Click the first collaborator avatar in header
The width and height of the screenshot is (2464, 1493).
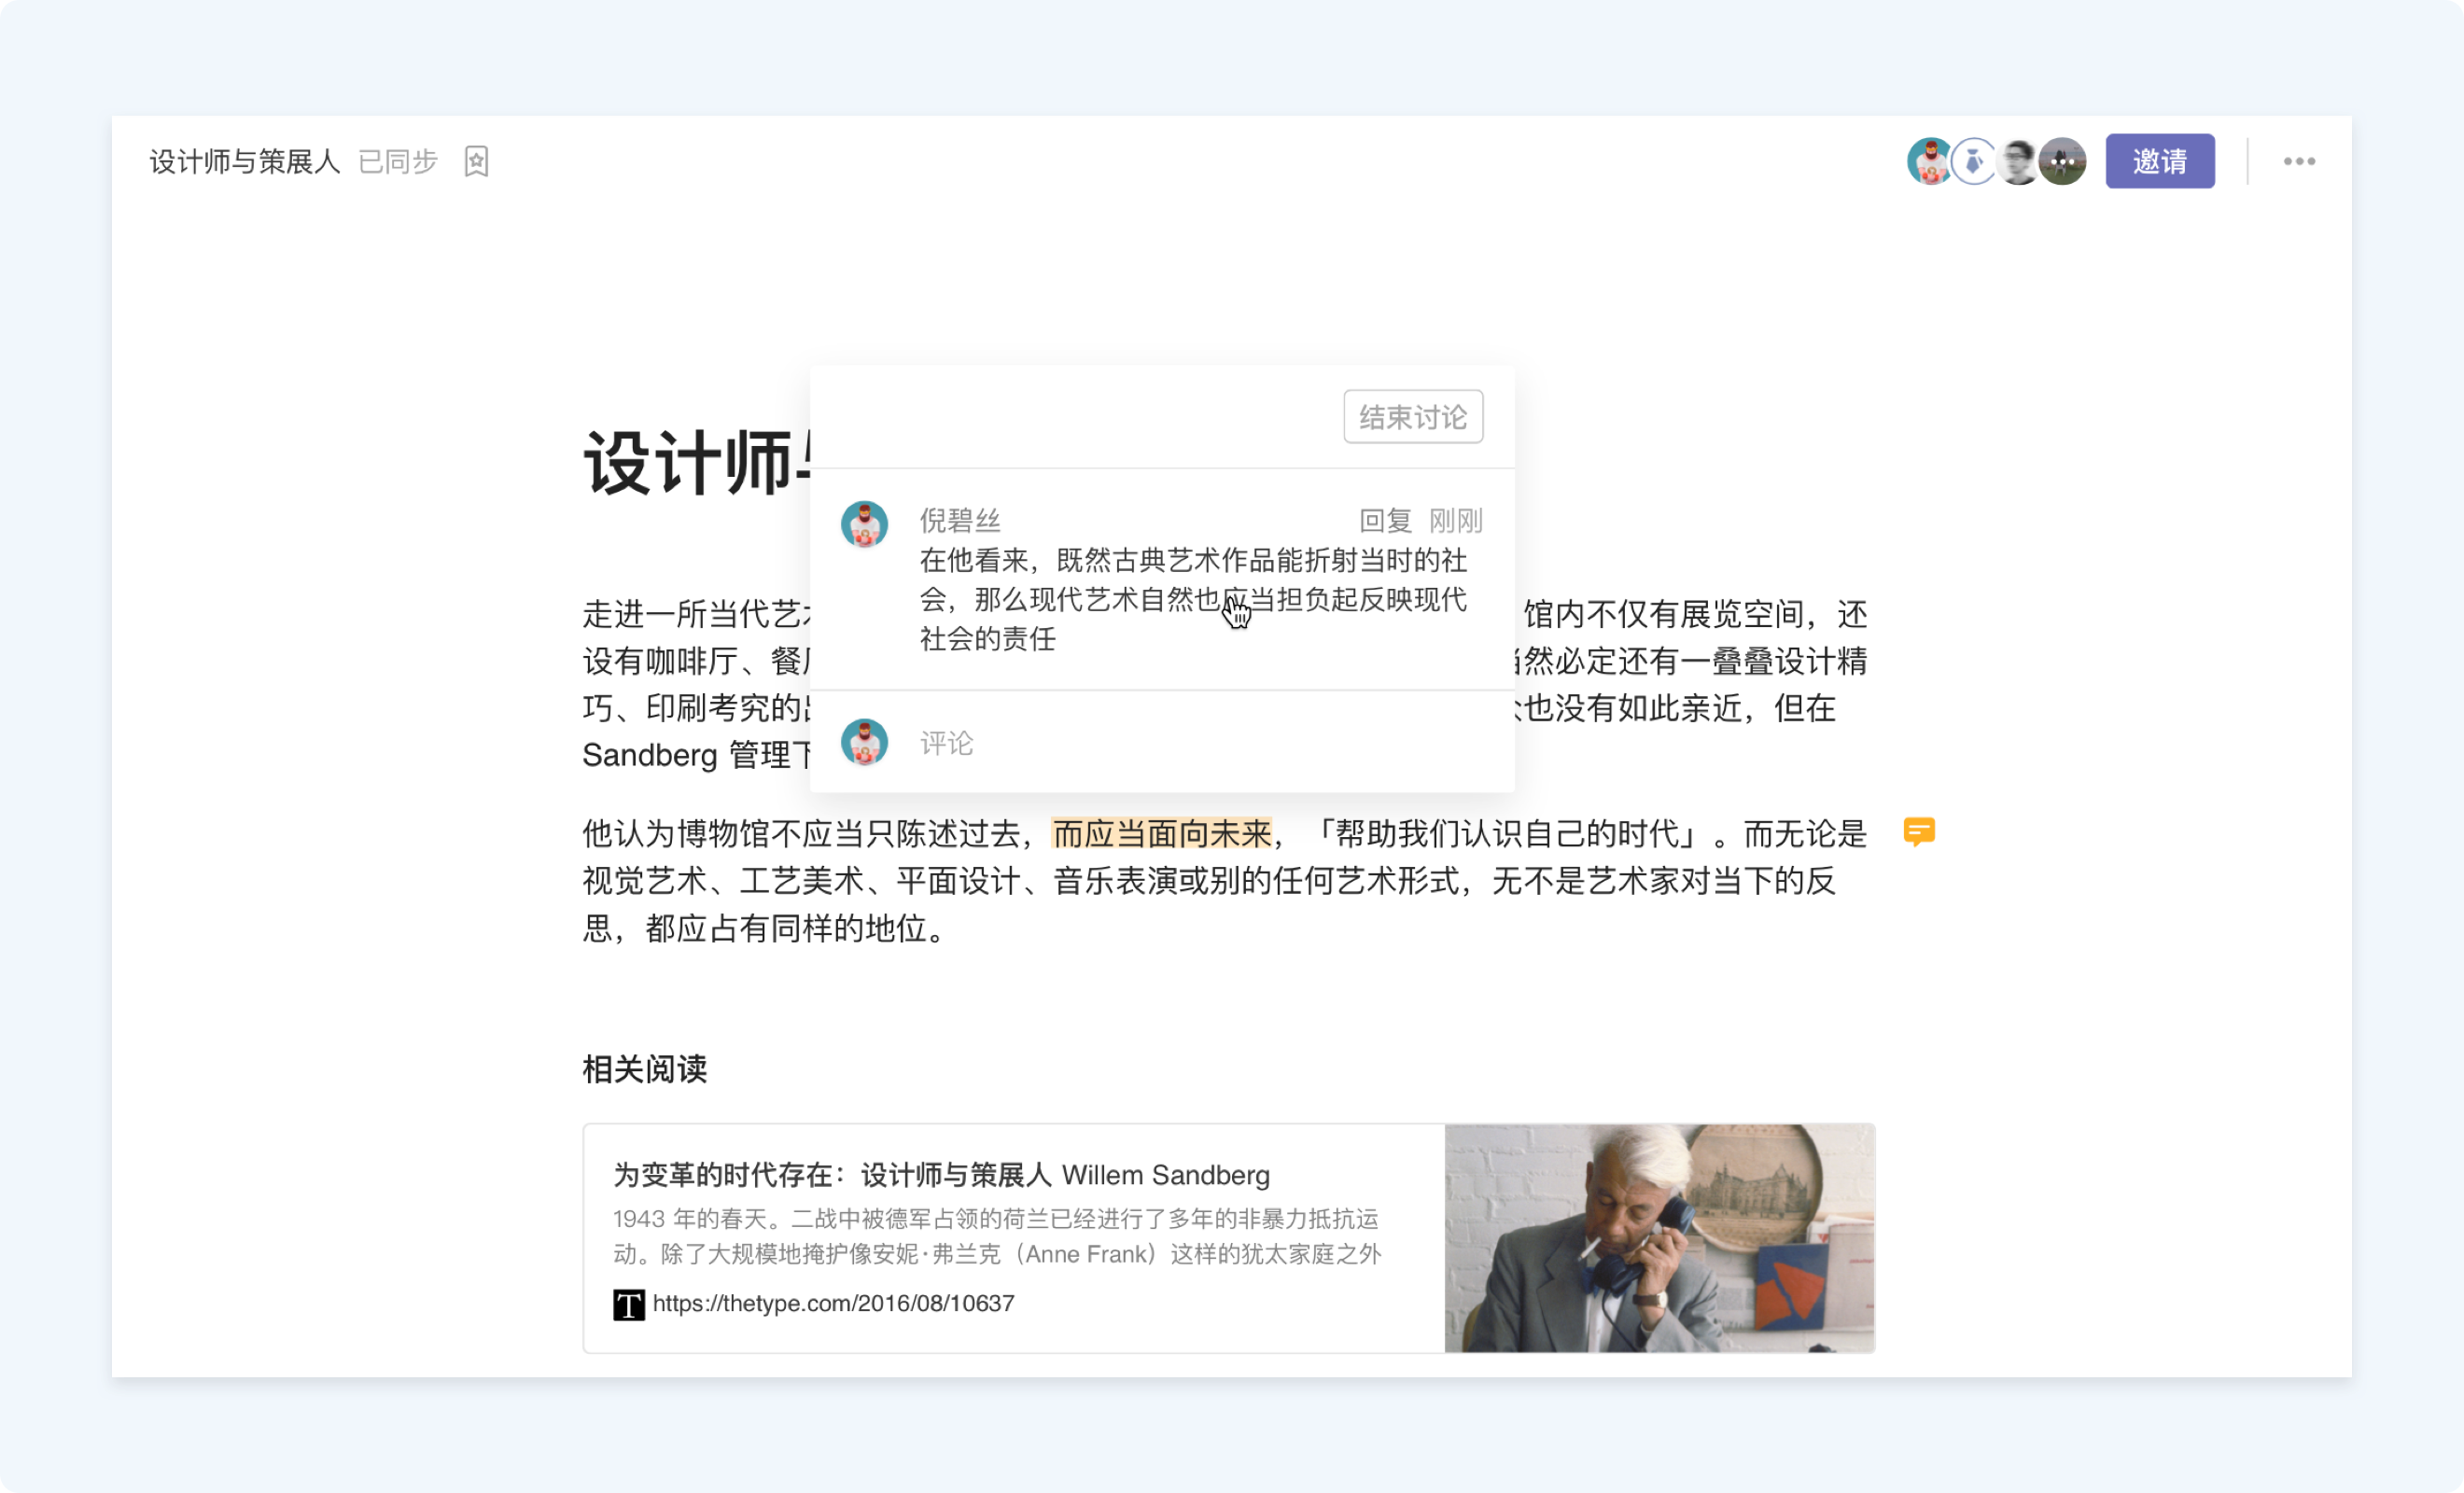[1929, 161]
